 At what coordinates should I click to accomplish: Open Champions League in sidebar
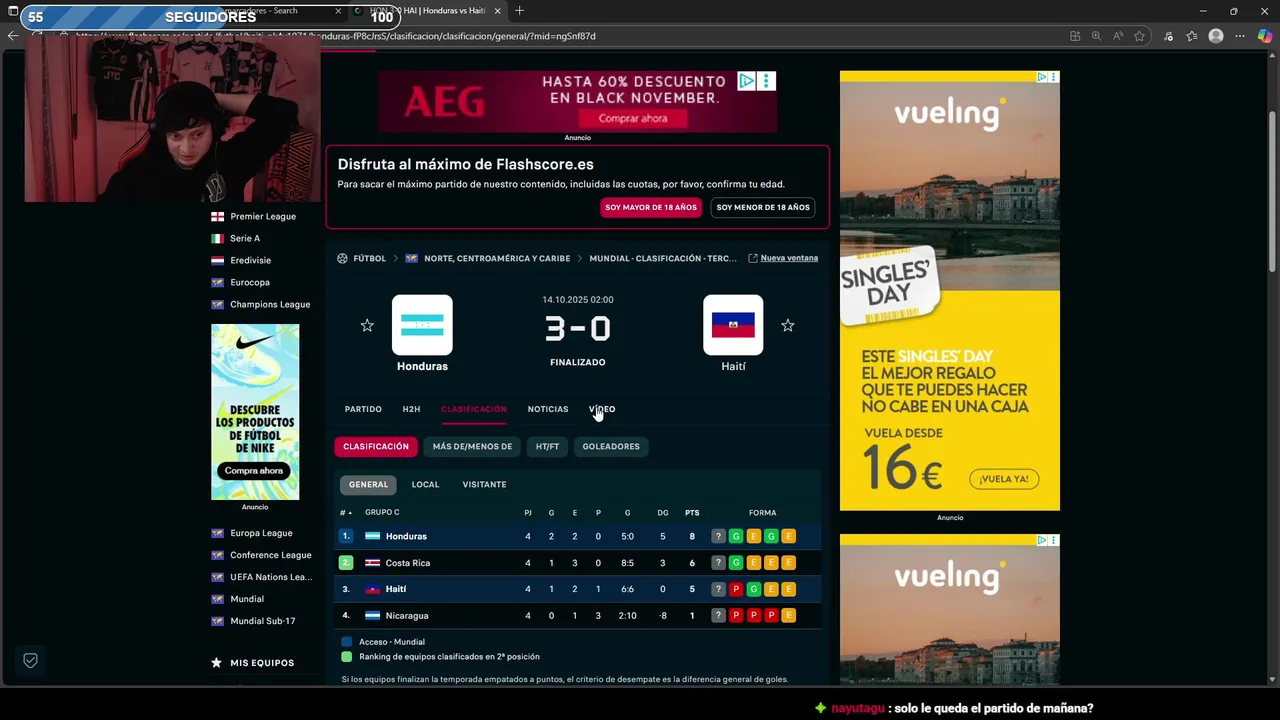pyautogui.click(x=270, y=304)
